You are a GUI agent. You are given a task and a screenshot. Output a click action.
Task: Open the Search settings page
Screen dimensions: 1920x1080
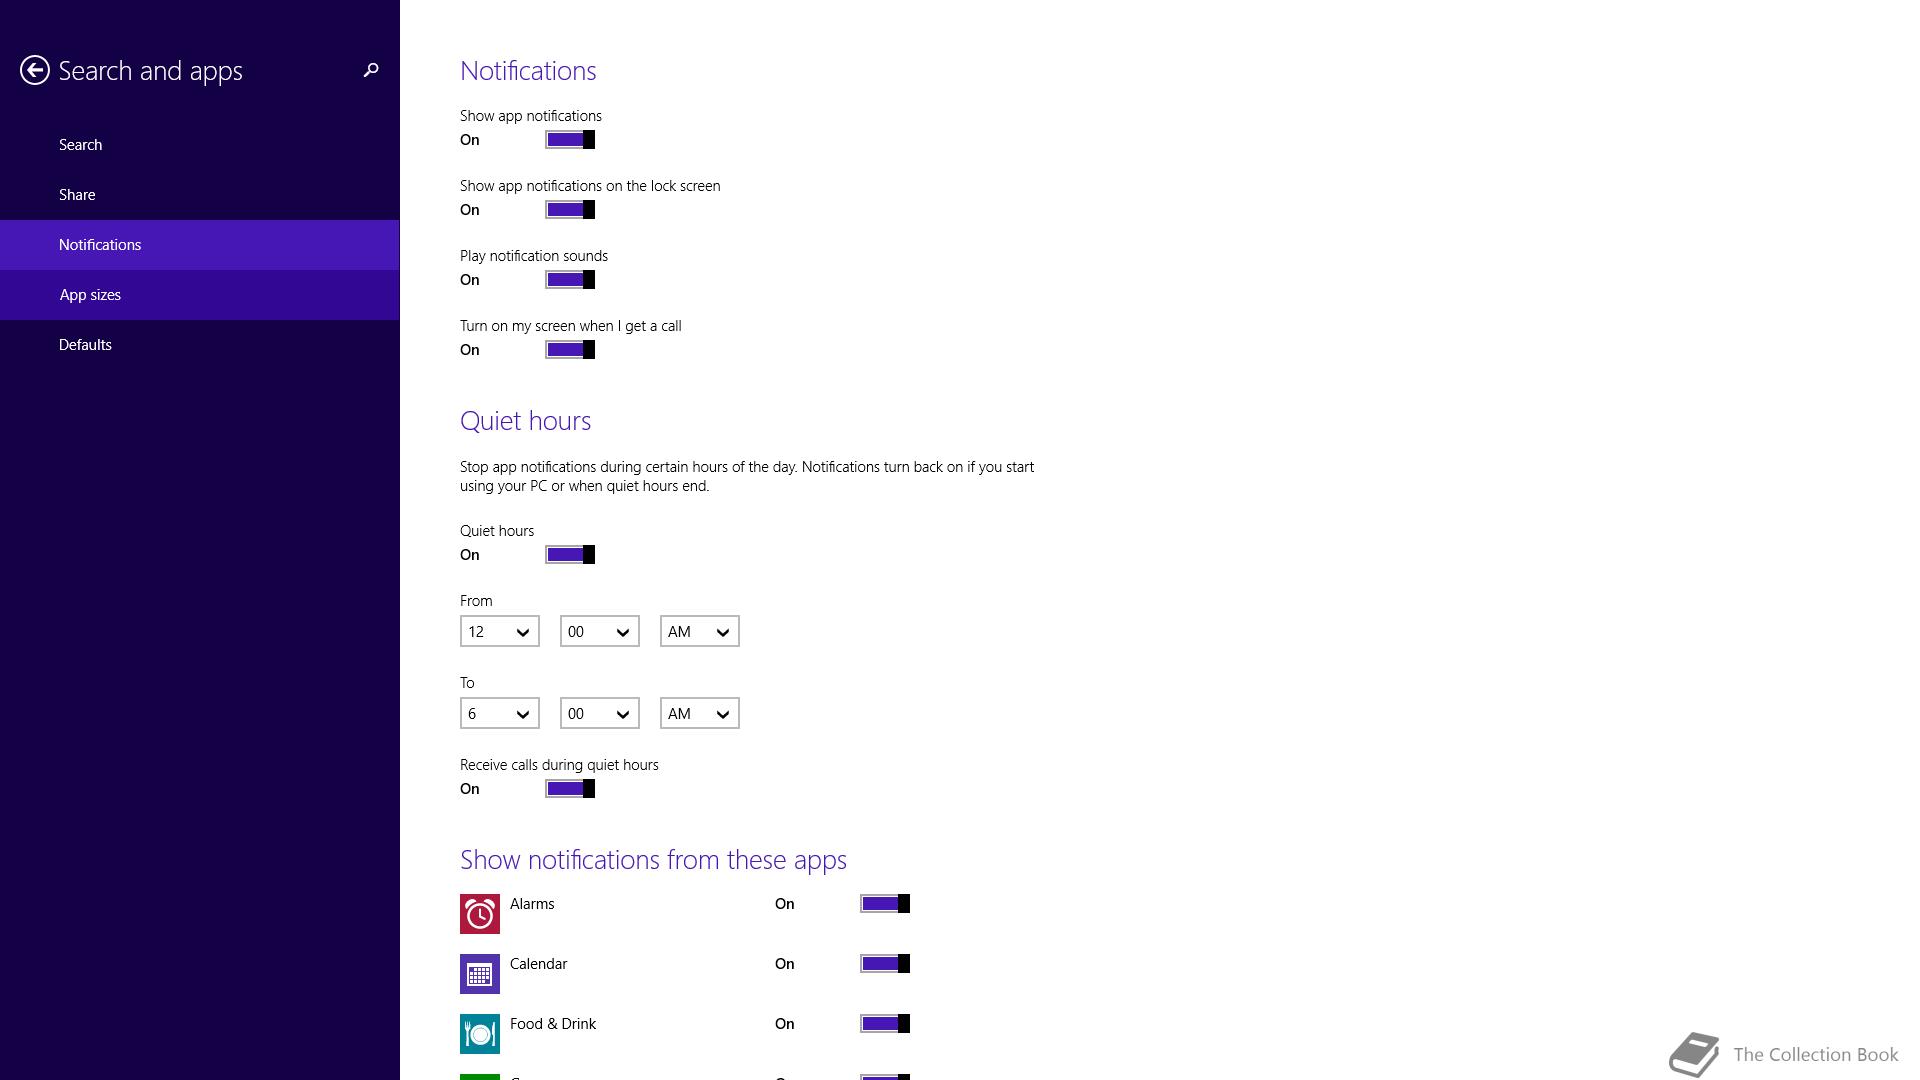tap(200, 145)
